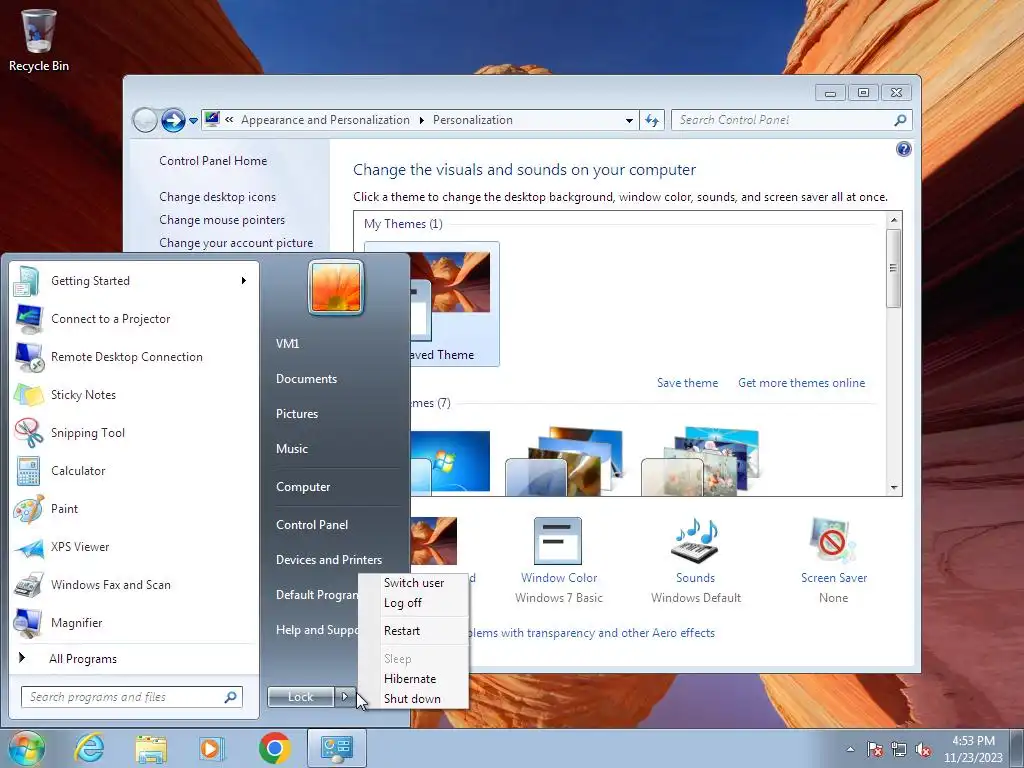This screenshot has height=768, width=1024.
Task: Click the Lock button
Action: pyautogui.click(x=300, y=697)
